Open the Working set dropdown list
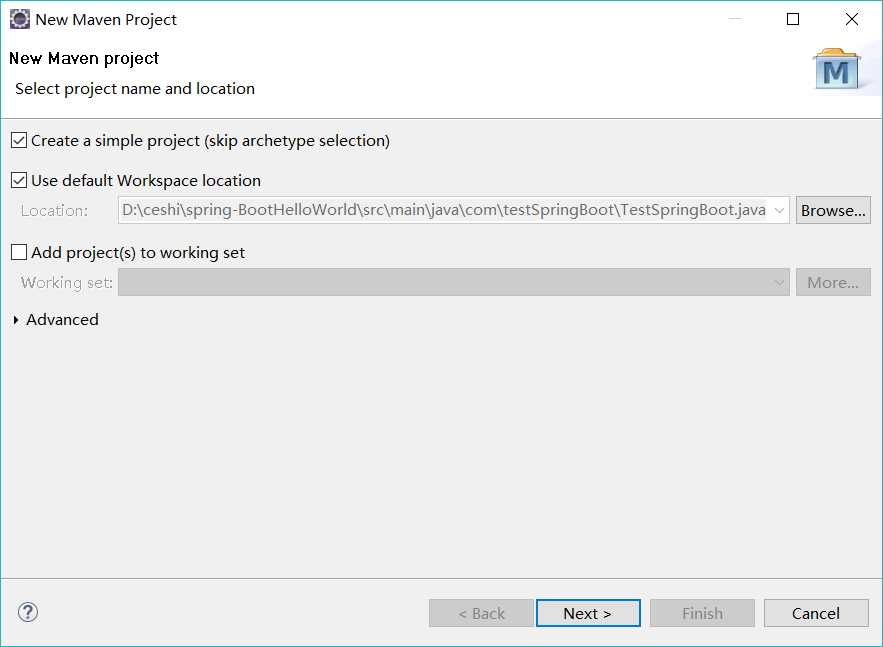The image size is (883, 647). [x=779, y=283]
